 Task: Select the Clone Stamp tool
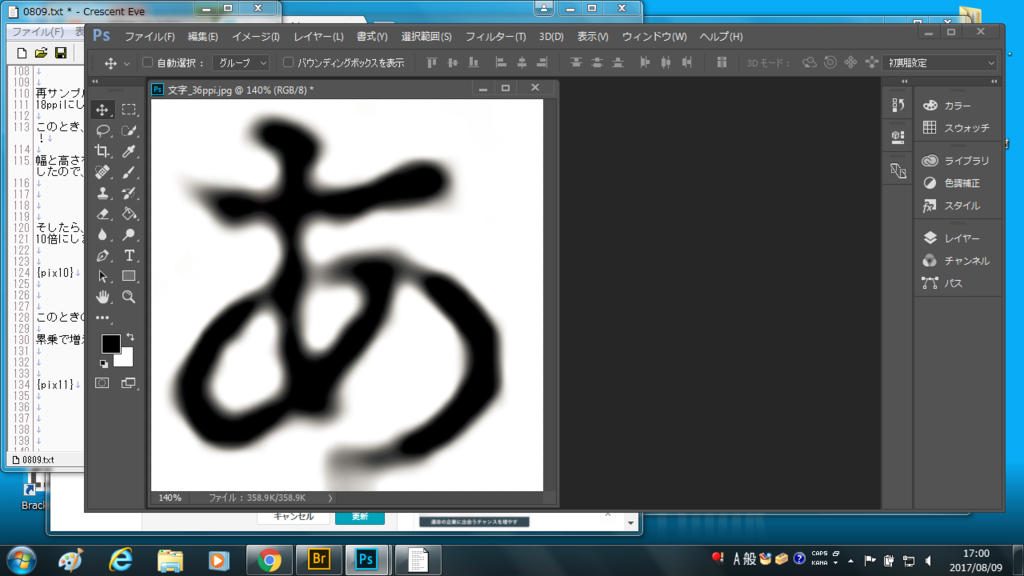click(x=103, y=193)
